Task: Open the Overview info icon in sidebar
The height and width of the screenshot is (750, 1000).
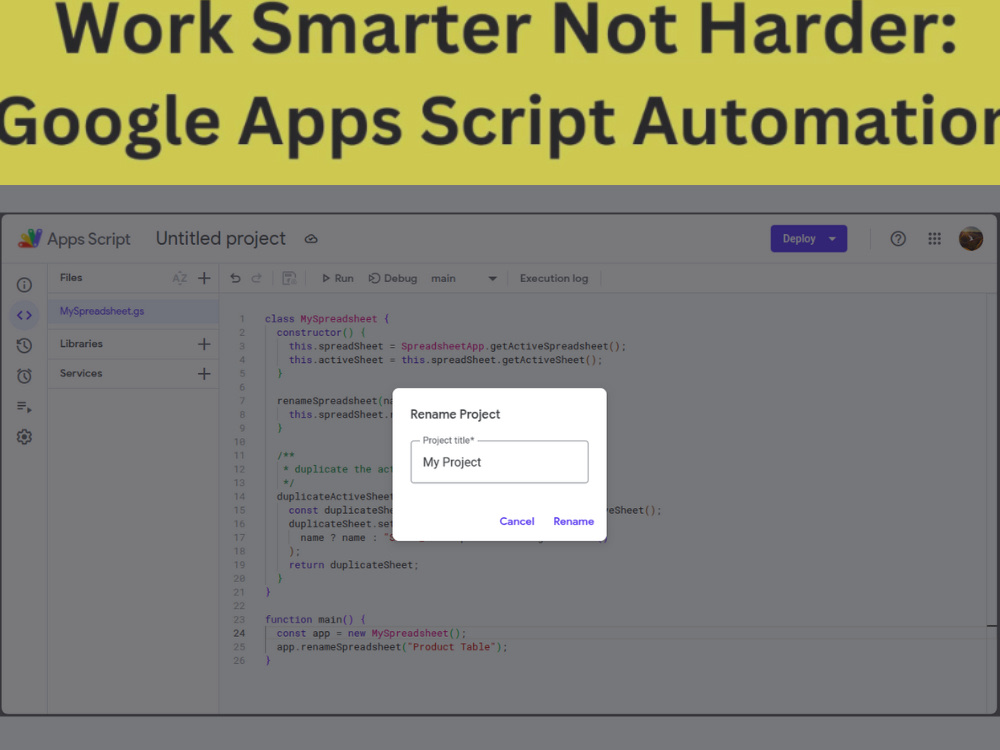Action: pos(24,284)
